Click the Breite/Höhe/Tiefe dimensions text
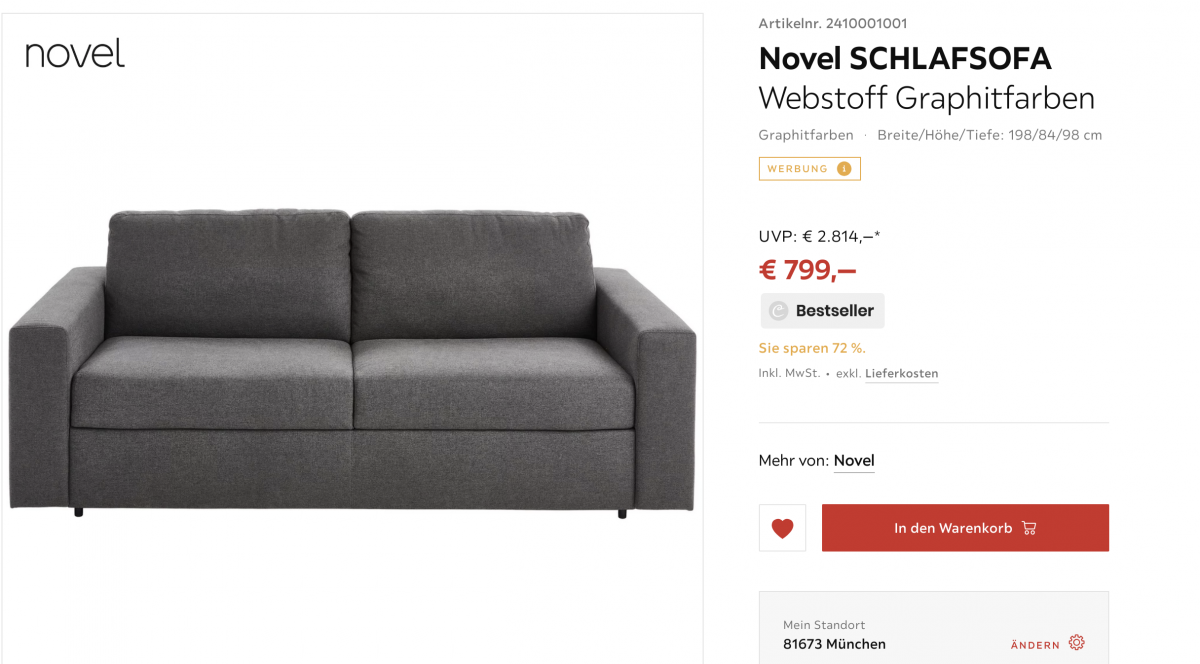 click(x=989, y=135)
